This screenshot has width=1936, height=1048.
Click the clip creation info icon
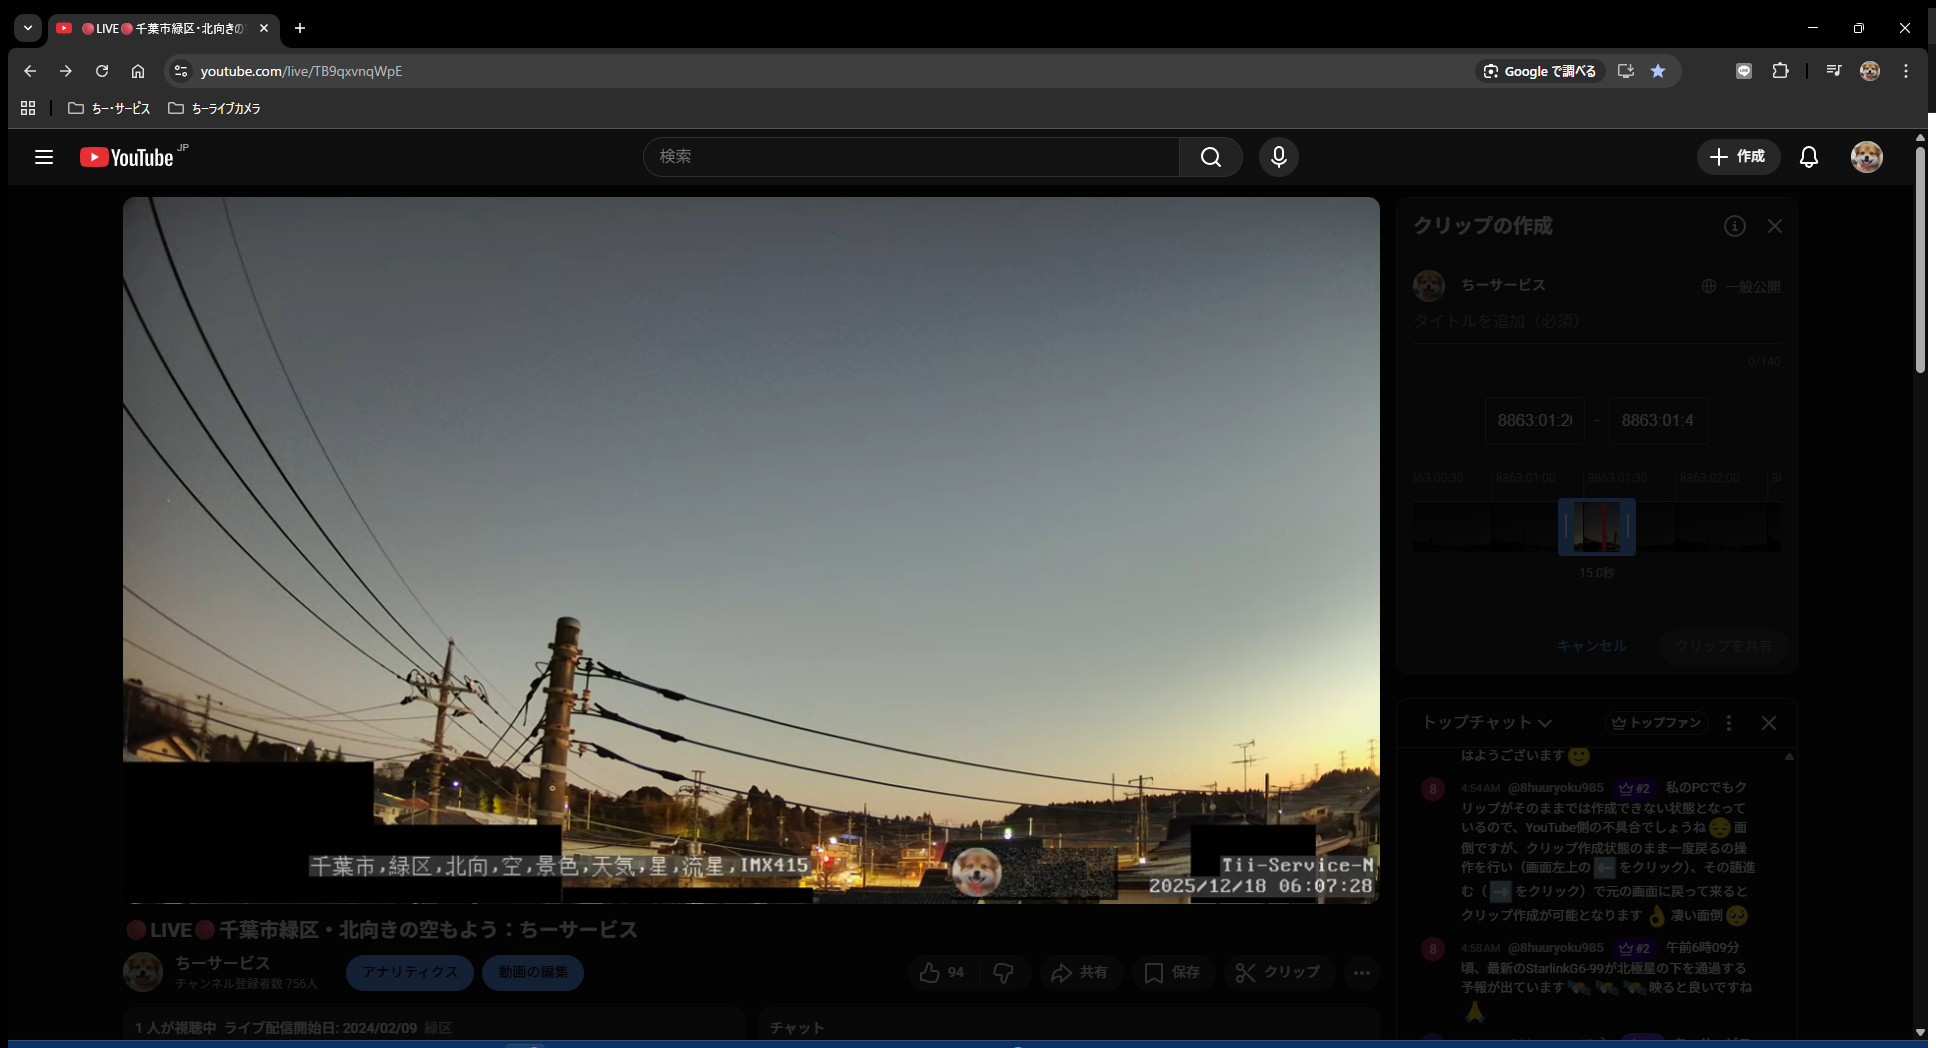click(1735, 226)
